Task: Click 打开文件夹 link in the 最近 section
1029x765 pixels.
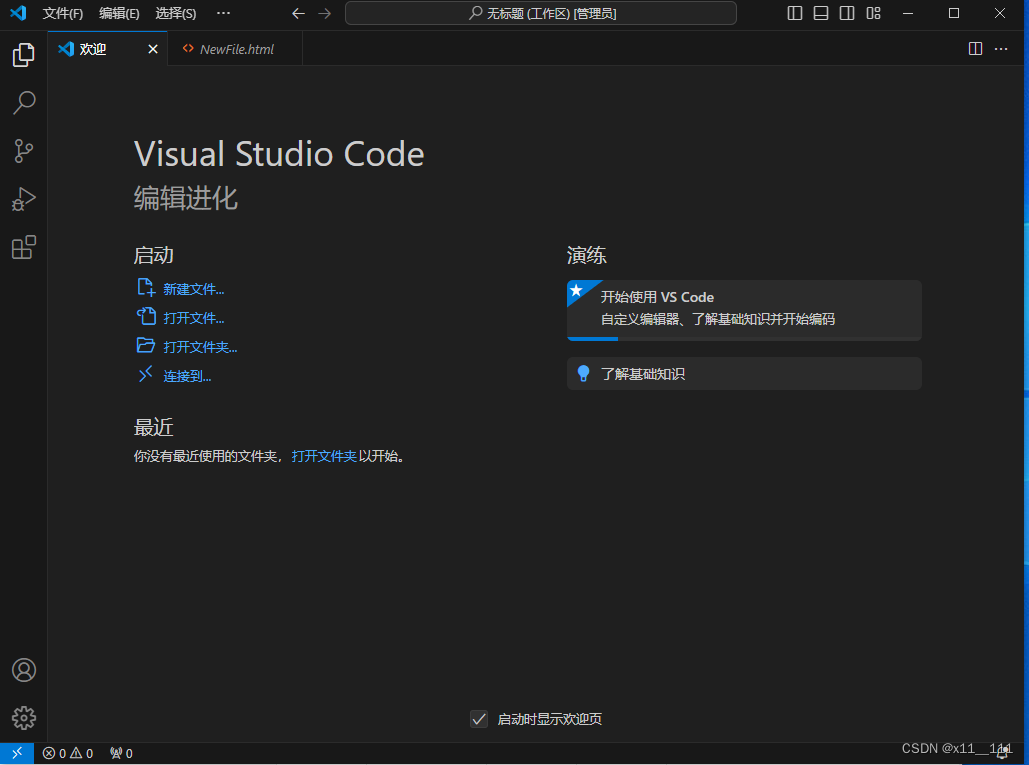Action: (324, 456)
